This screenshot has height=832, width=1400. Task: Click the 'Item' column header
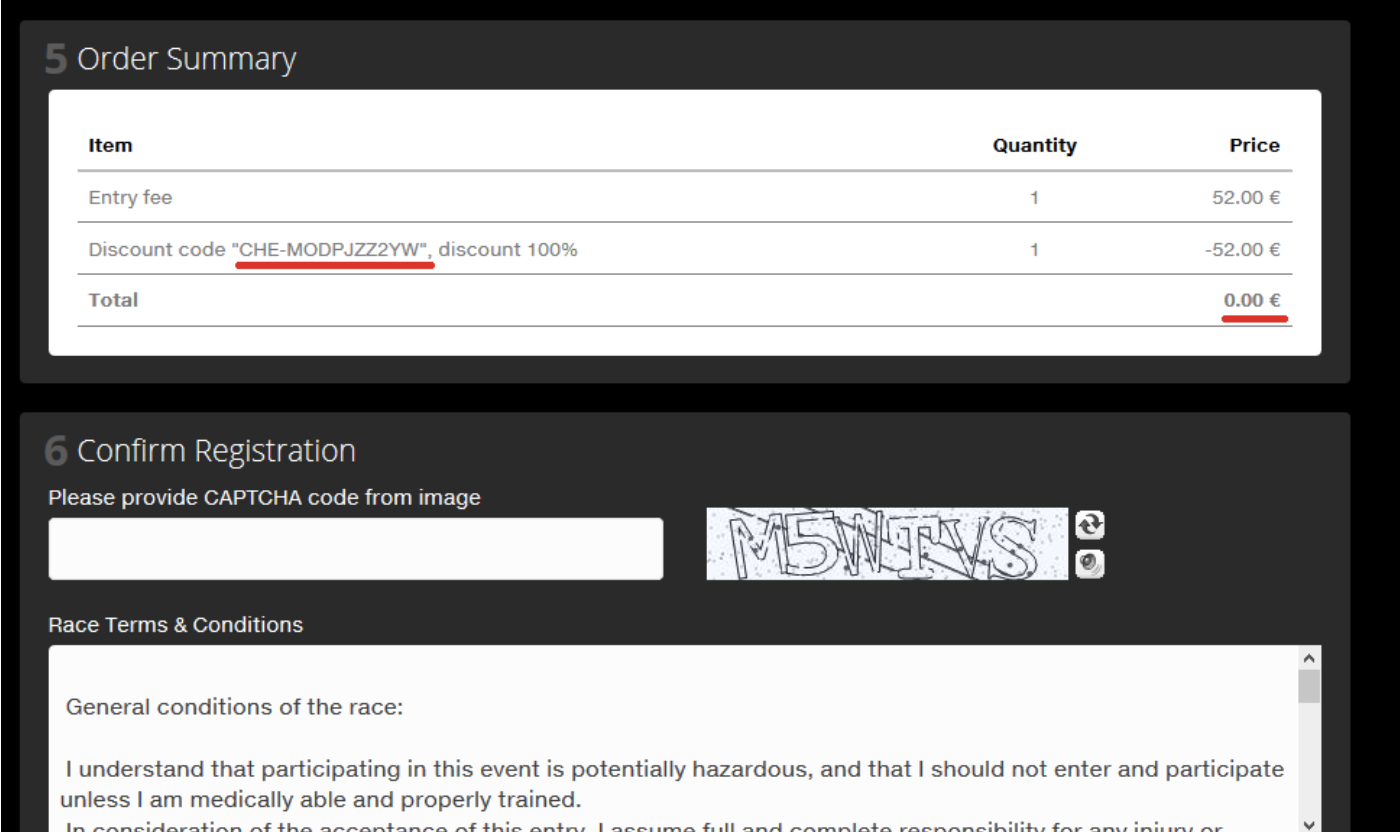(110, 145)
